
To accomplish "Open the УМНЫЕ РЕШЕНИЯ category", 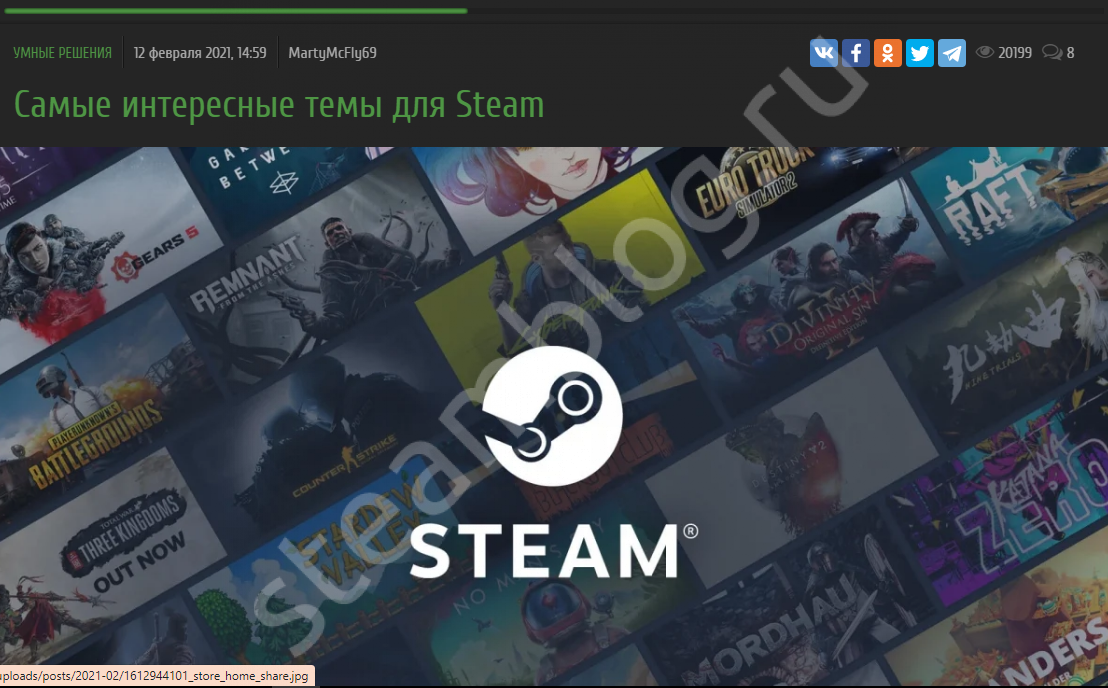I will (62, 53).
